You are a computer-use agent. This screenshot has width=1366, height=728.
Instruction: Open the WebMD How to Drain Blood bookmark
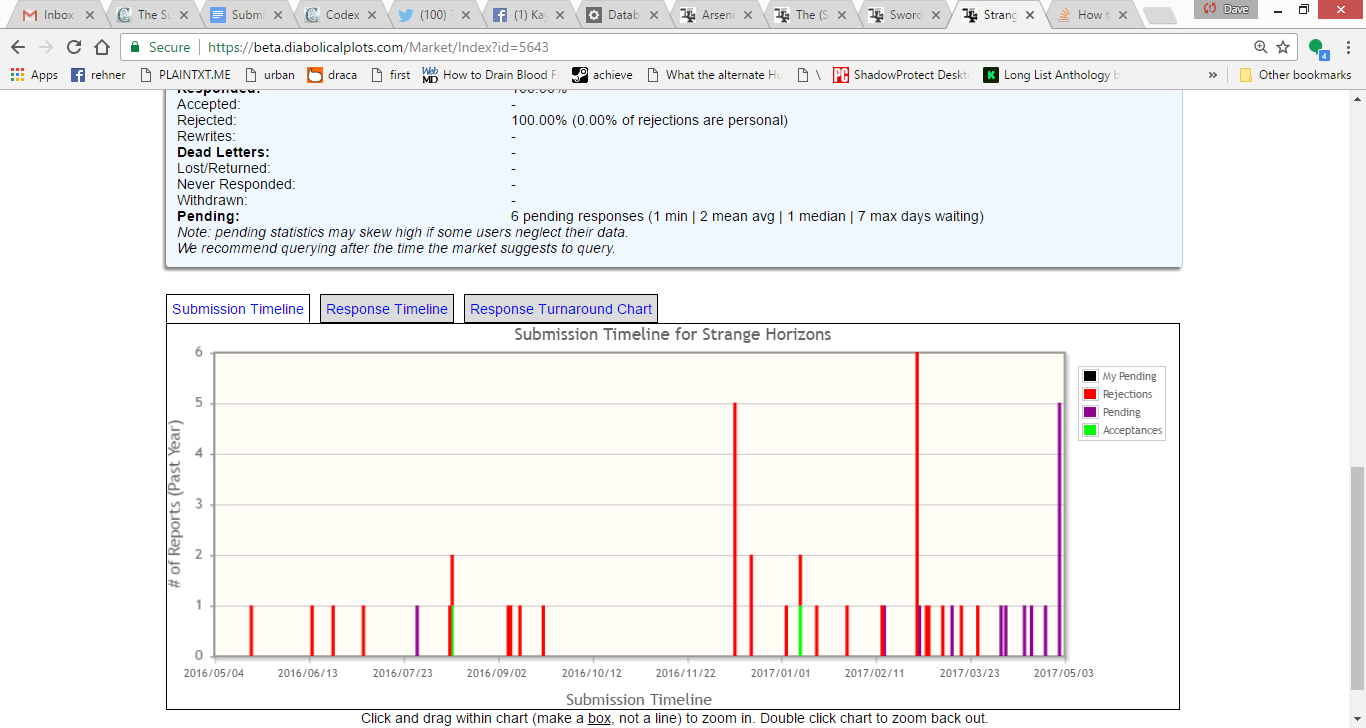pyautogui.click(x=490, y=75)
